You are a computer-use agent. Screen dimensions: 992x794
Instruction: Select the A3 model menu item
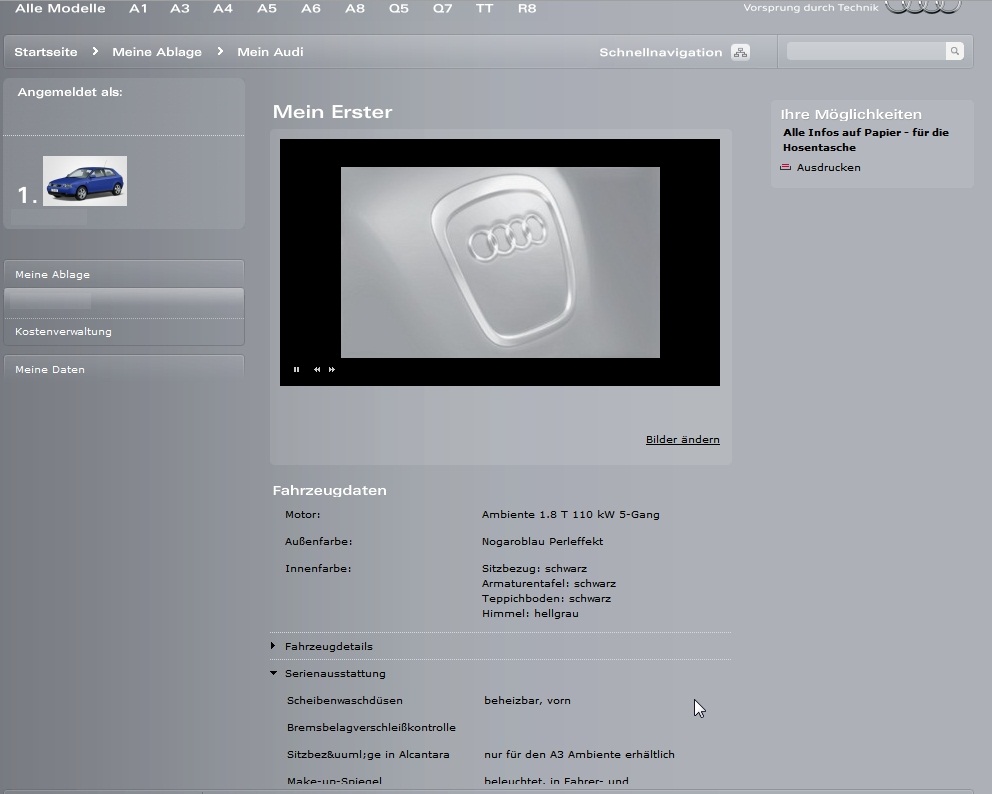point(180,8)
